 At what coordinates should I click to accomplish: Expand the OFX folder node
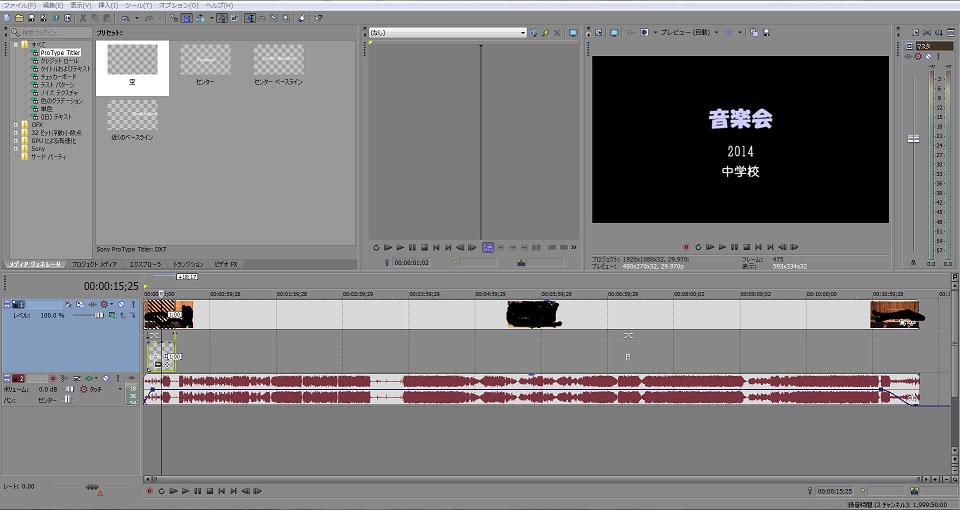16,124
